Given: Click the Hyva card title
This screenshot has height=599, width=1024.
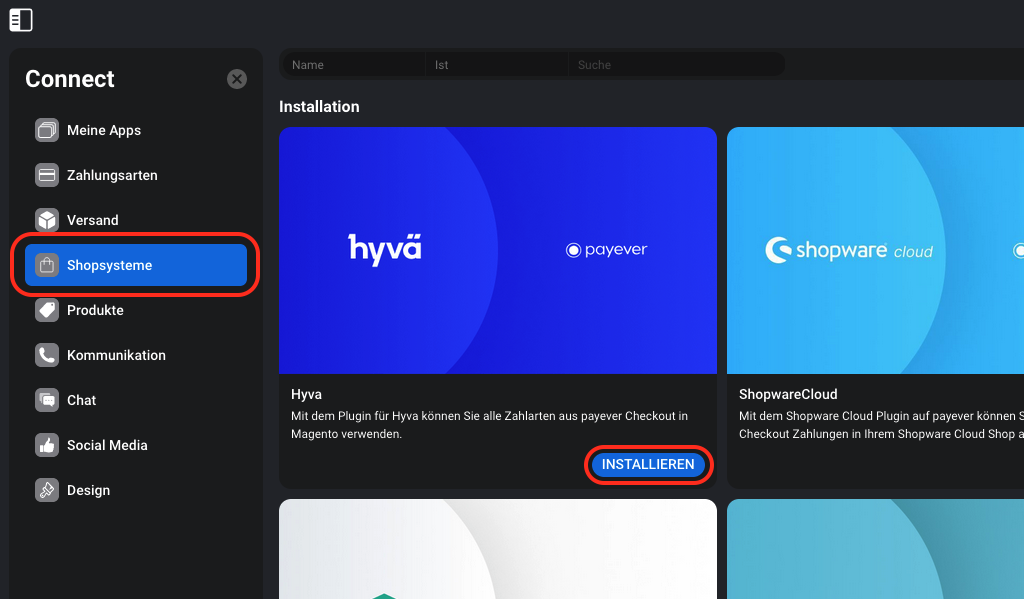Looking at the screenshot, I should 306,395.
